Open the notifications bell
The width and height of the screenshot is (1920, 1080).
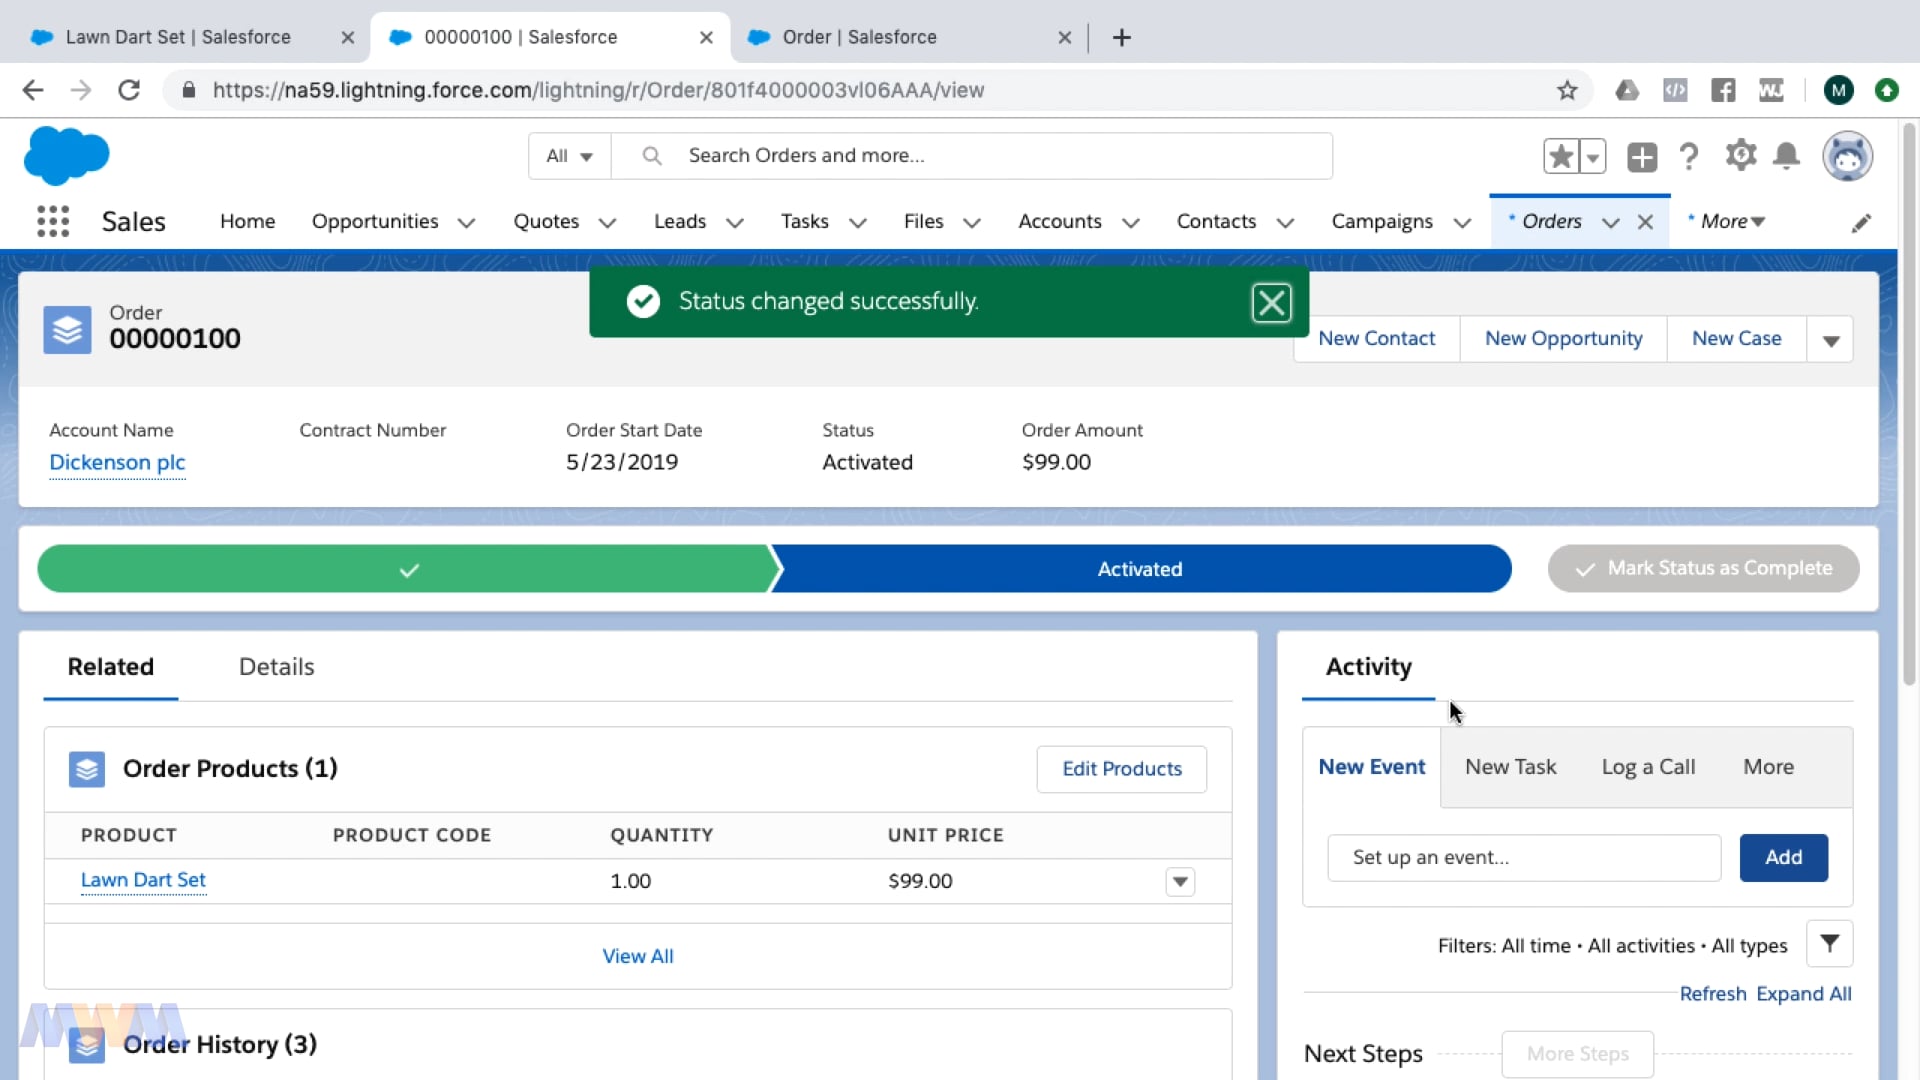tap(1786, 156)
